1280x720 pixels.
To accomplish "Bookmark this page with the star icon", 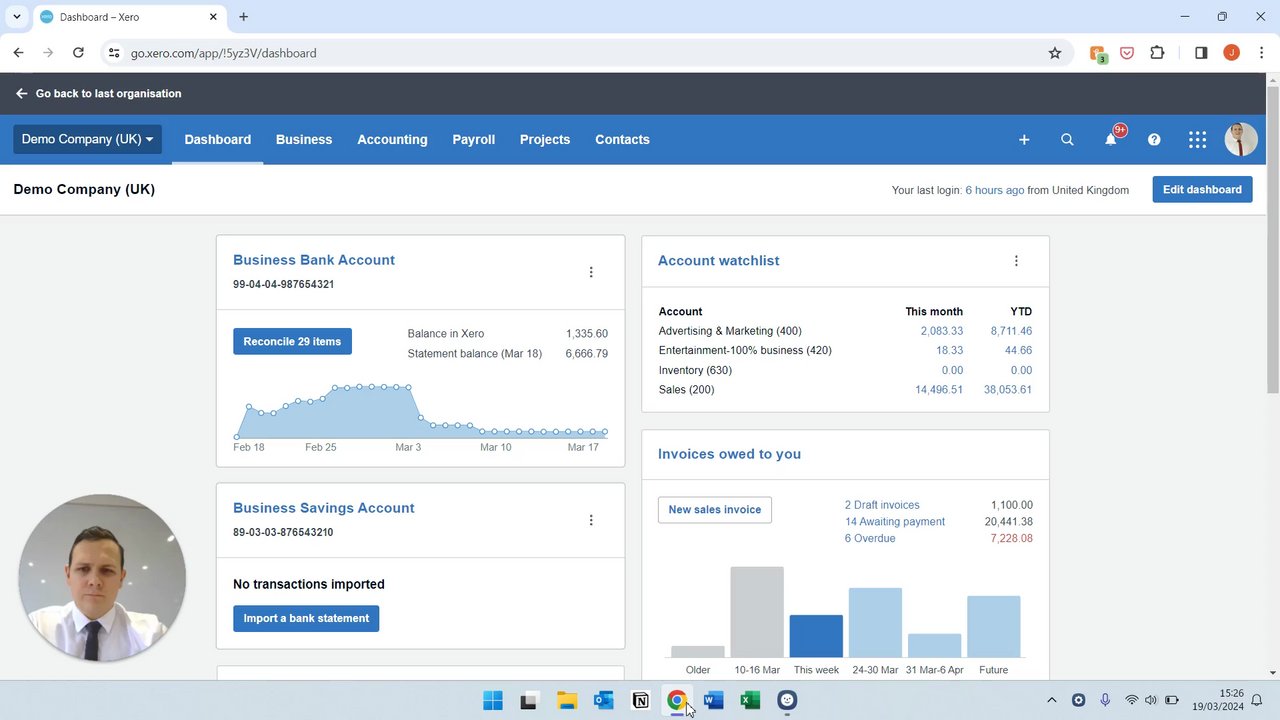I will tap(1054, 53).
